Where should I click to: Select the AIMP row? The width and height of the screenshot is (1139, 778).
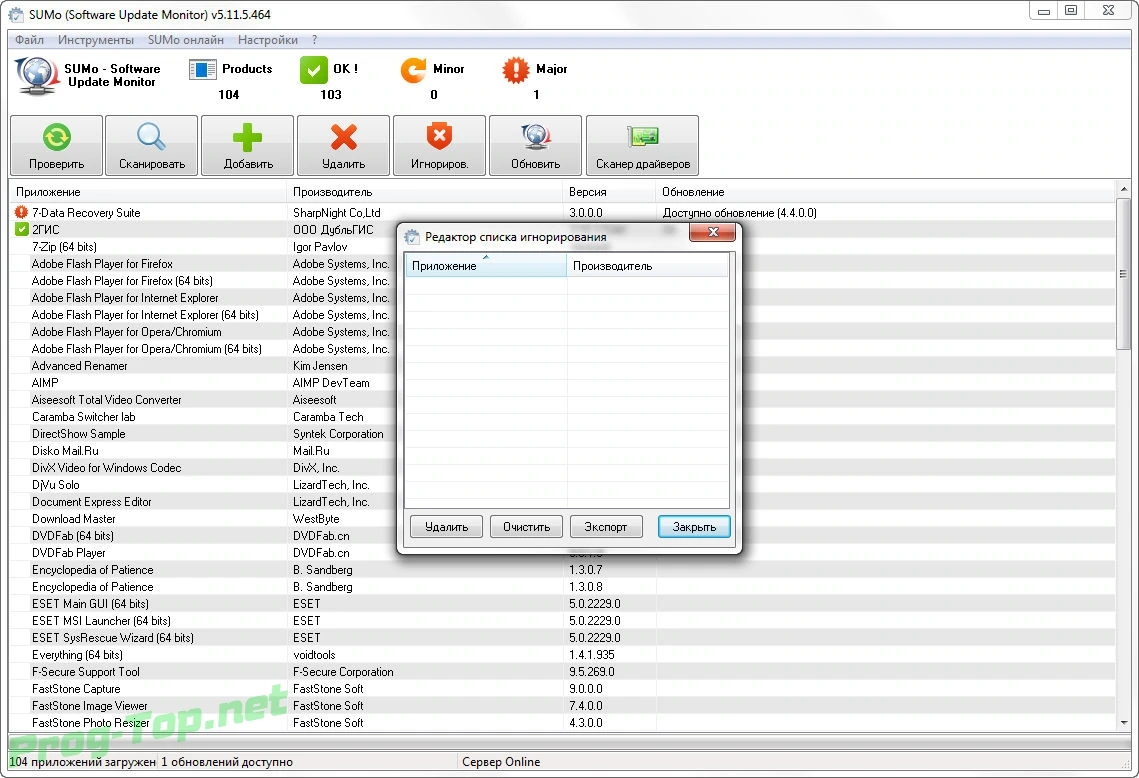tap(562, 382)
